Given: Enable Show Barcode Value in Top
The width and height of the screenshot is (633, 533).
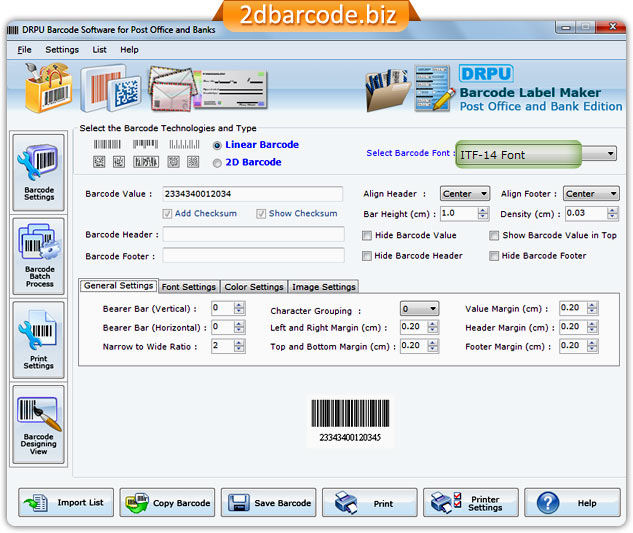Looking at the screenshot, I should (x=494, y=235).
